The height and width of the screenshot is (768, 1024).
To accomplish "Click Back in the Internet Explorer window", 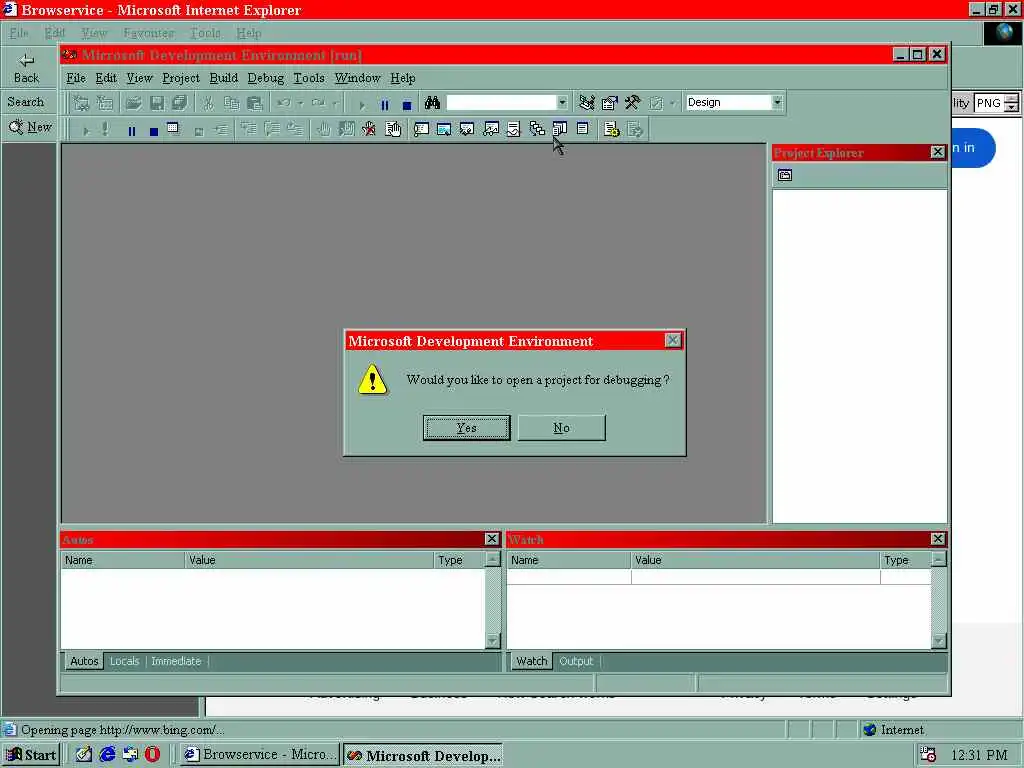I will (x=26, y=69).
